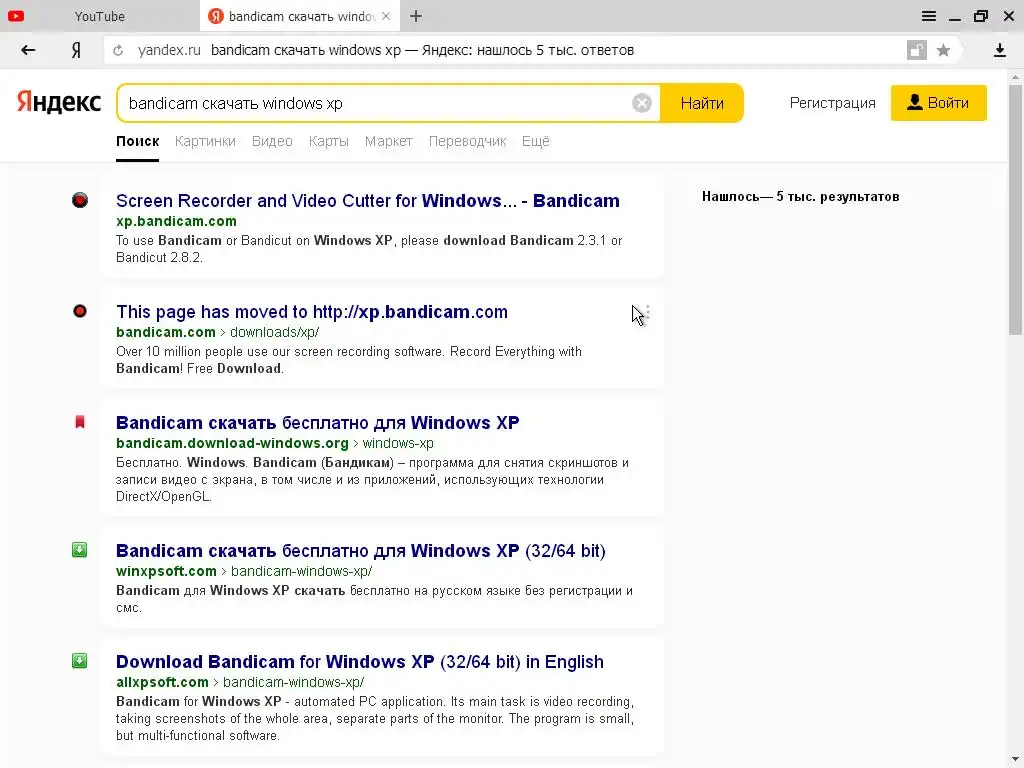
Task: Click the scrollbar down arrow
Action: pyautogui.click(x=1016, y=761)
